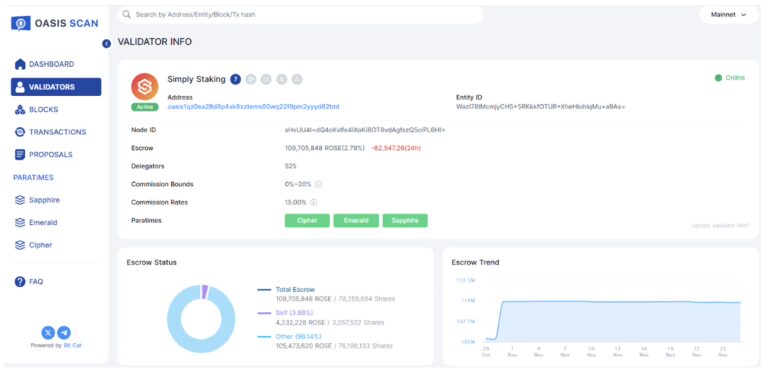This screenshot has height=376, width=768.
Task: Click the red 24h escrow change value
Action: tap(396, 148)
